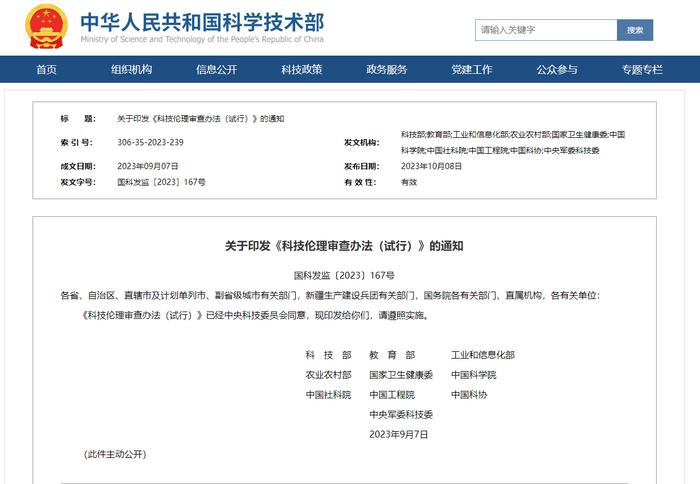Viewport: 700px width, 484px height.
Task: Click the signatory 中国社科院
Action: point(328,395)
